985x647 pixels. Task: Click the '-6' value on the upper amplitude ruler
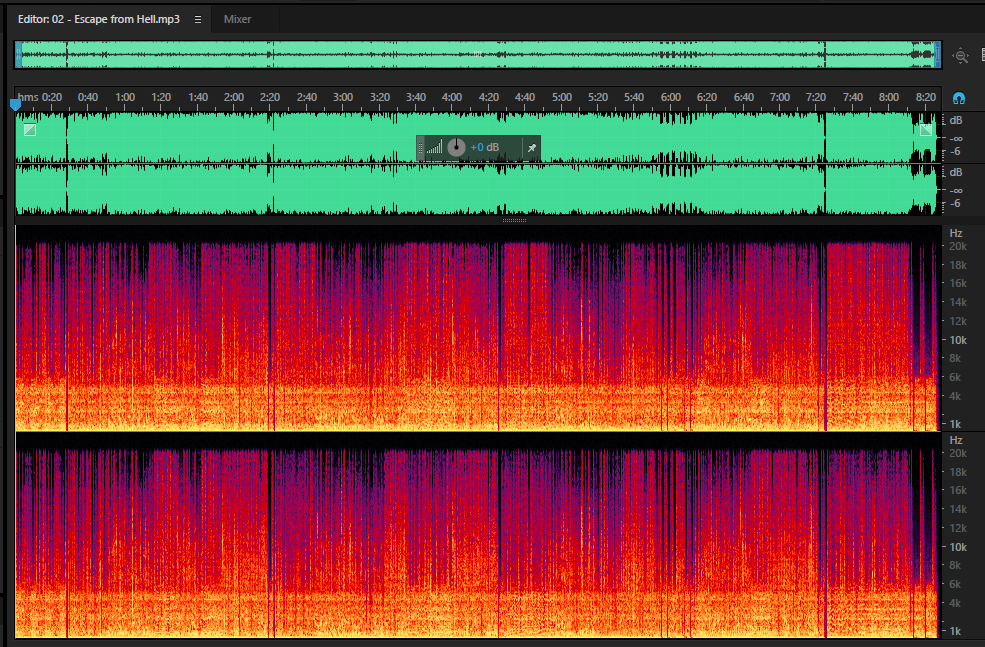click(955, 151)
